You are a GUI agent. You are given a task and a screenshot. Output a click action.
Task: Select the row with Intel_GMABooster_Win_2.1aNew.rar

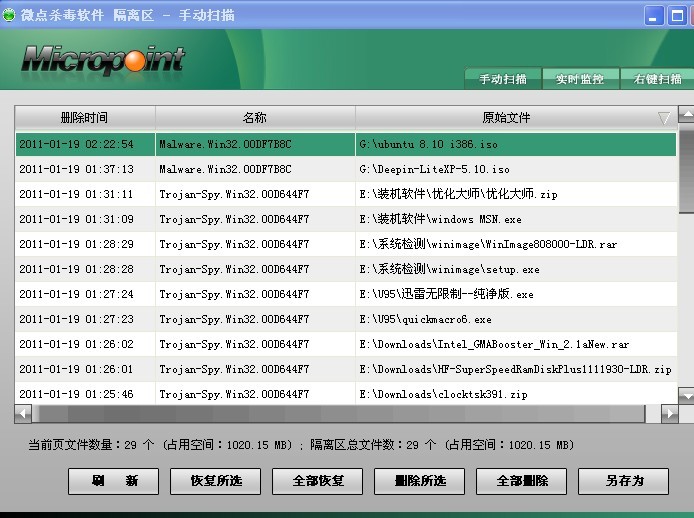point(346,344)
